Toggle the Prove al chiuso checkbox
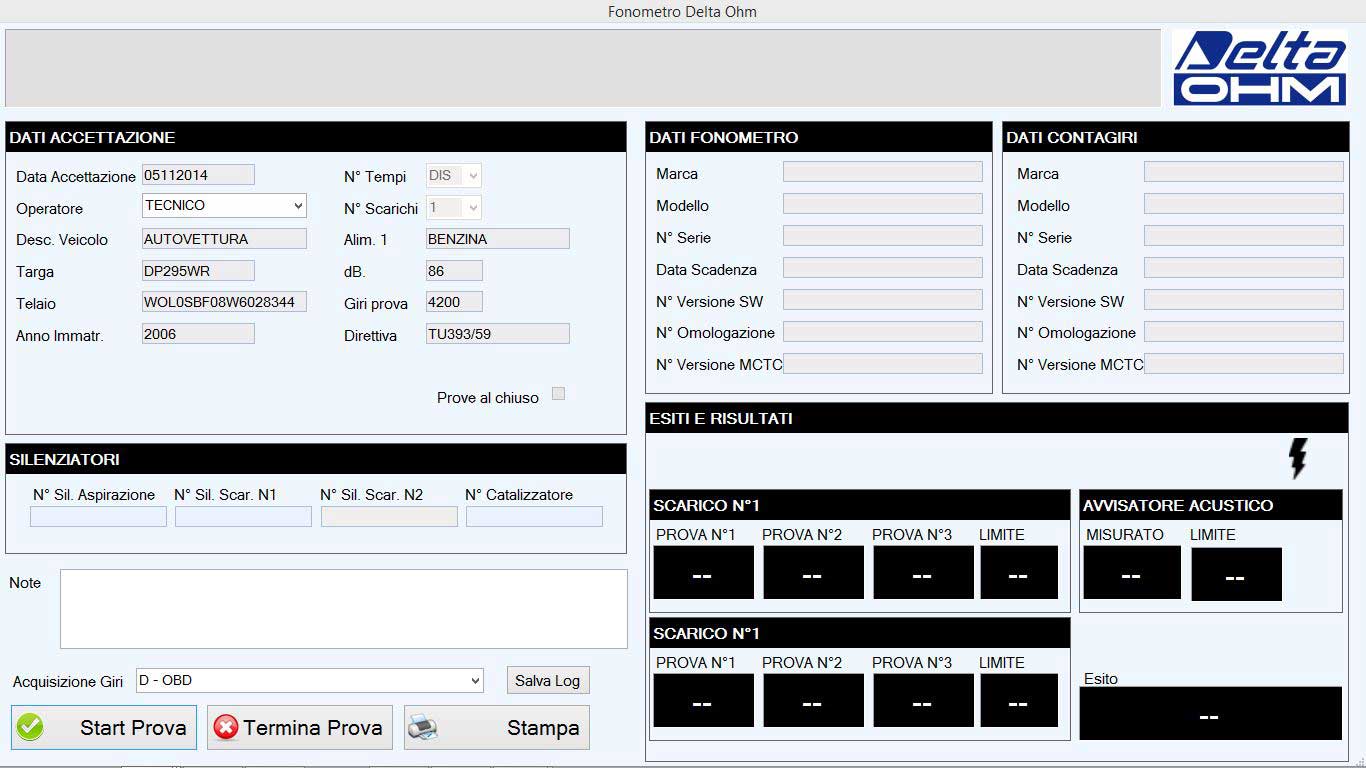 [x=558, y=394]
